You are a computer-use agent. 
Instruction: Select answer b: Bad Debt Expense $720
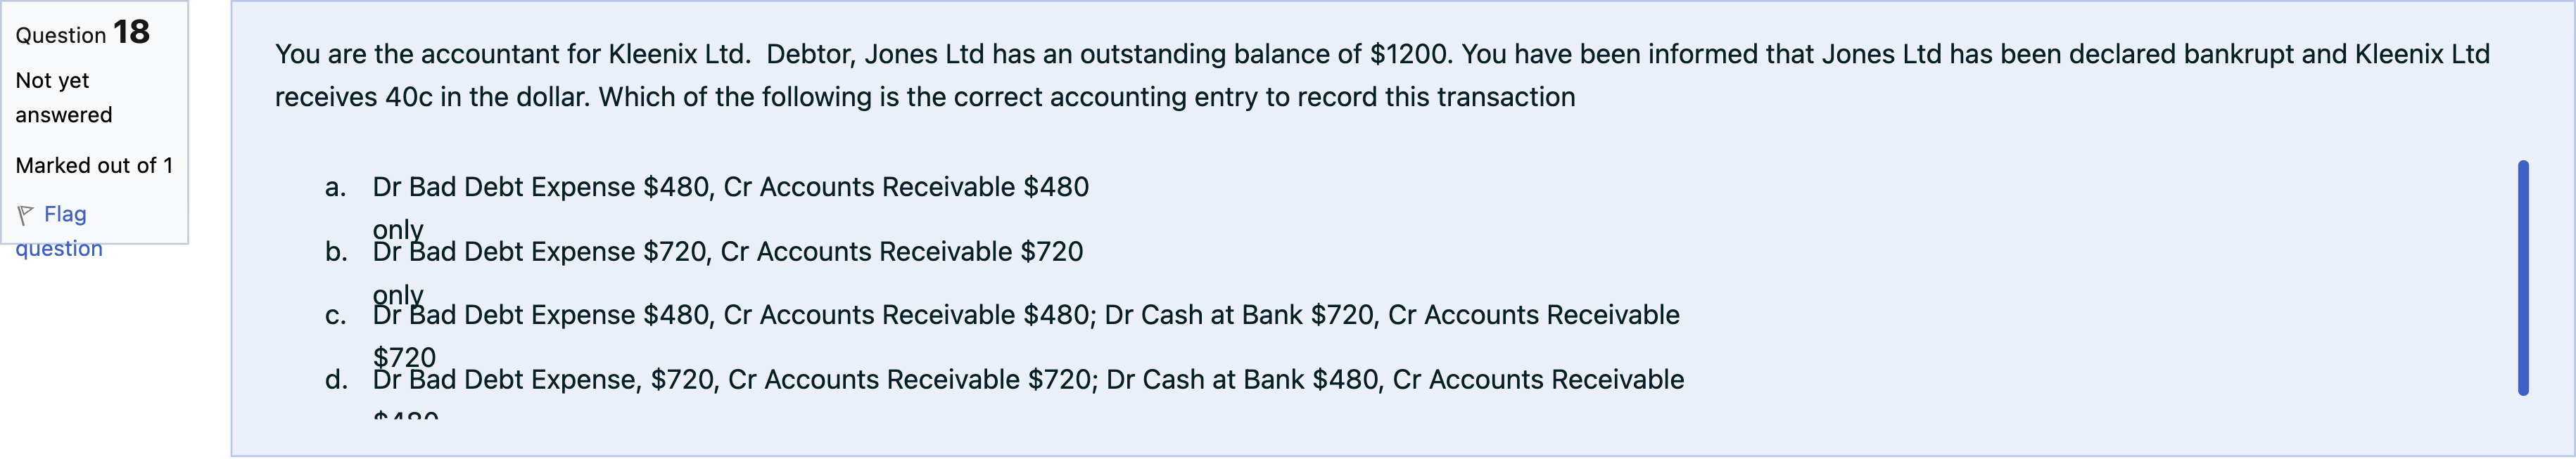pyautogui.click(x=727, y=251)
